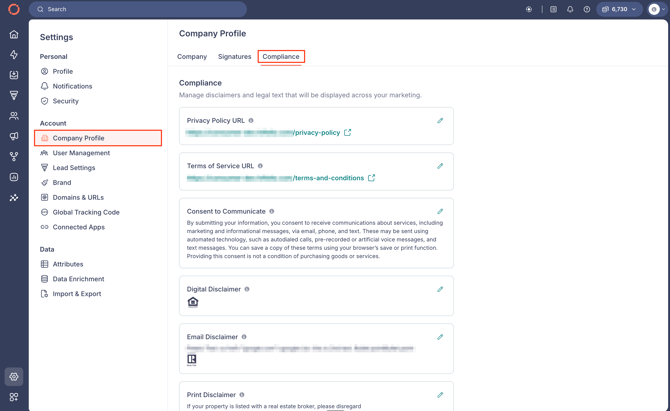Click the megaphone marketing icon in sidebar
The width and height of the screenshot is (670, 411).
pyautogui.click(x=14, y=136)
